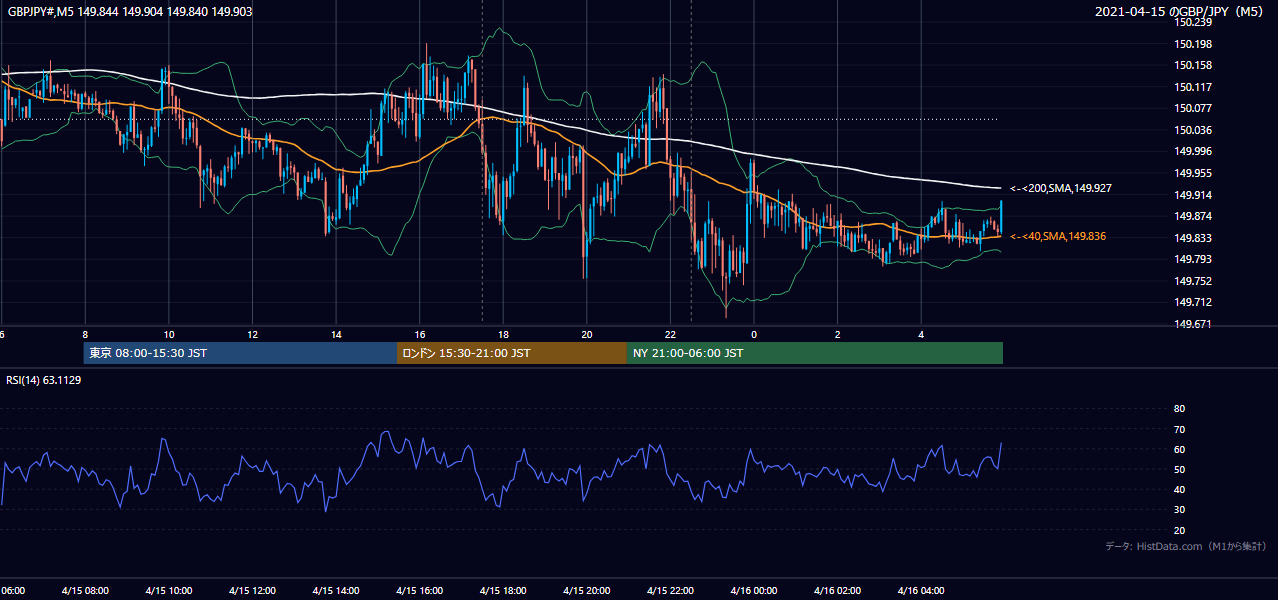Click the 149.955 price axis label
This screenshot has height=600, width=1278.
[x=1194, y=173]
